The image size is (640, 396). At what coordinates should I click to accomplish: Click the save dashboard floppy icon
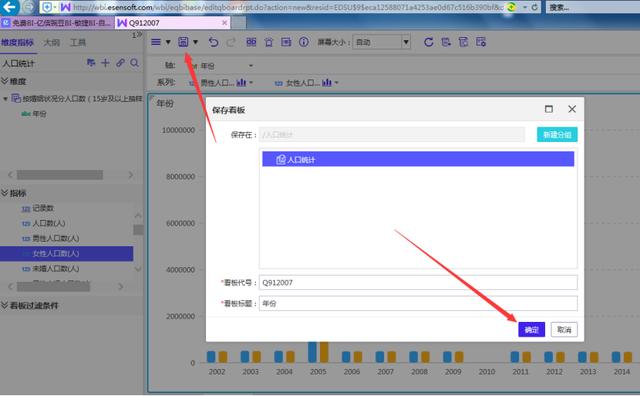click(x=183, y=42)
